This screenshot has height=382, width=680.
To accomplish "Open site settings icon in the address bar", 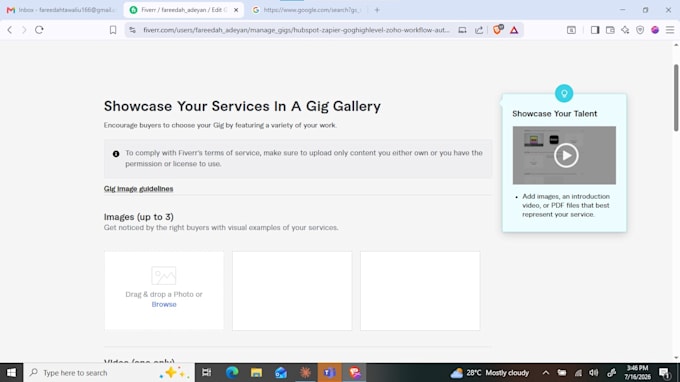I will point(133,30).
